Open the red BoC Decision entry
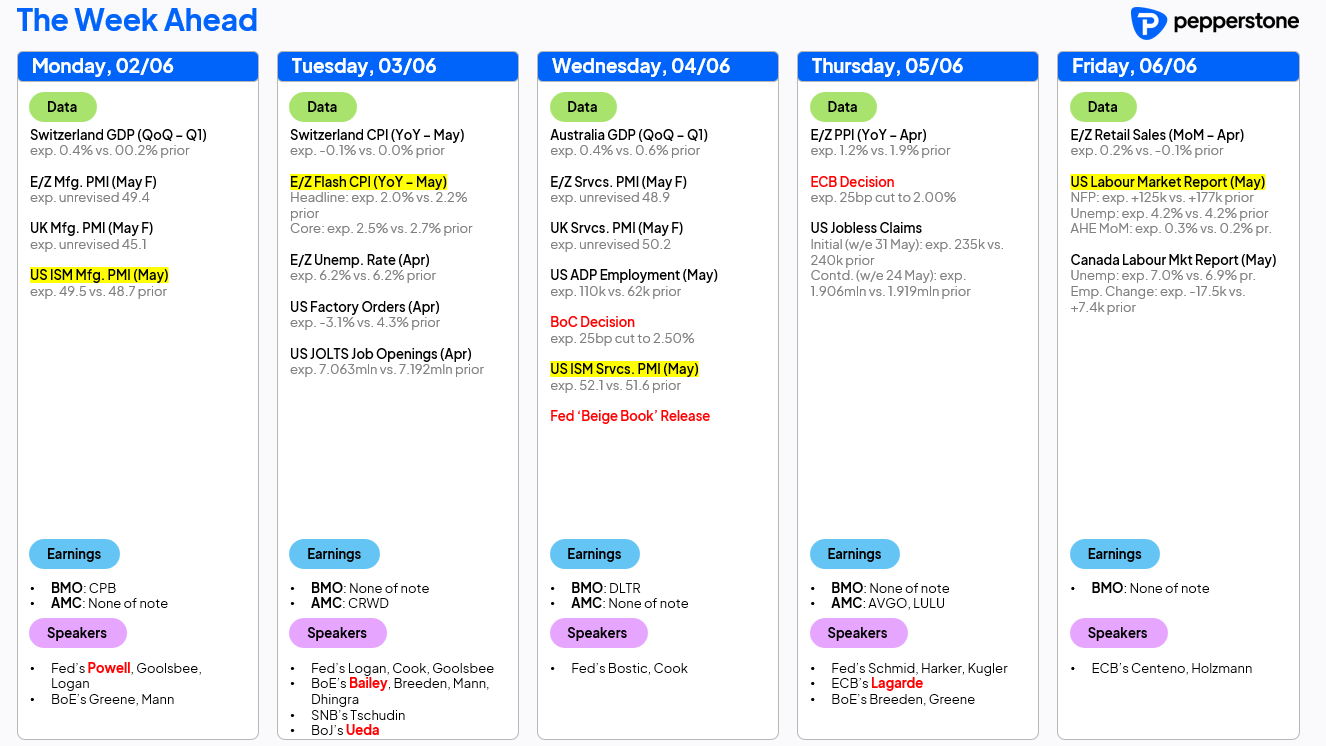The height and width of the screenshot is (746, 1326). [x=592, y=322]
